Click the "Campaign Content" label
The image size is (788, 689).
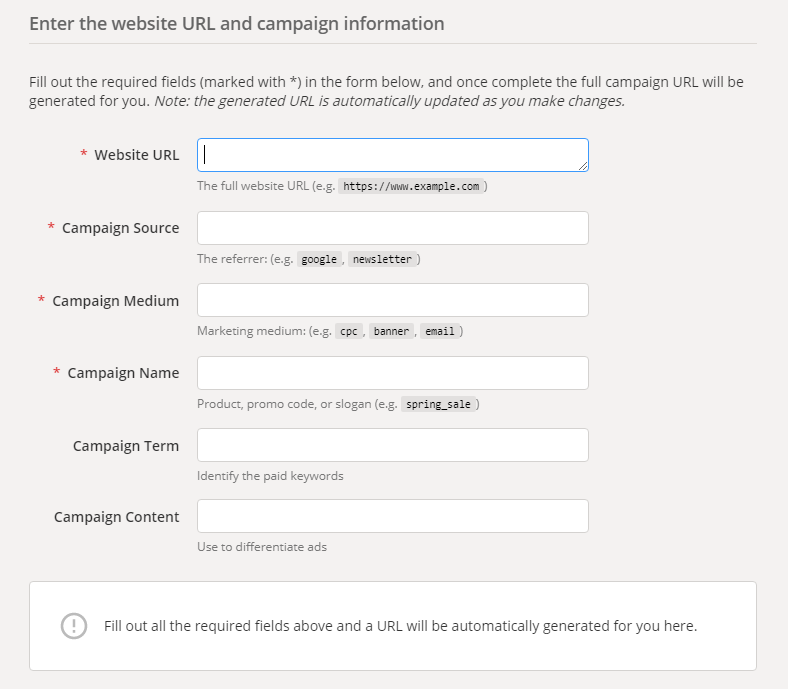116,517
